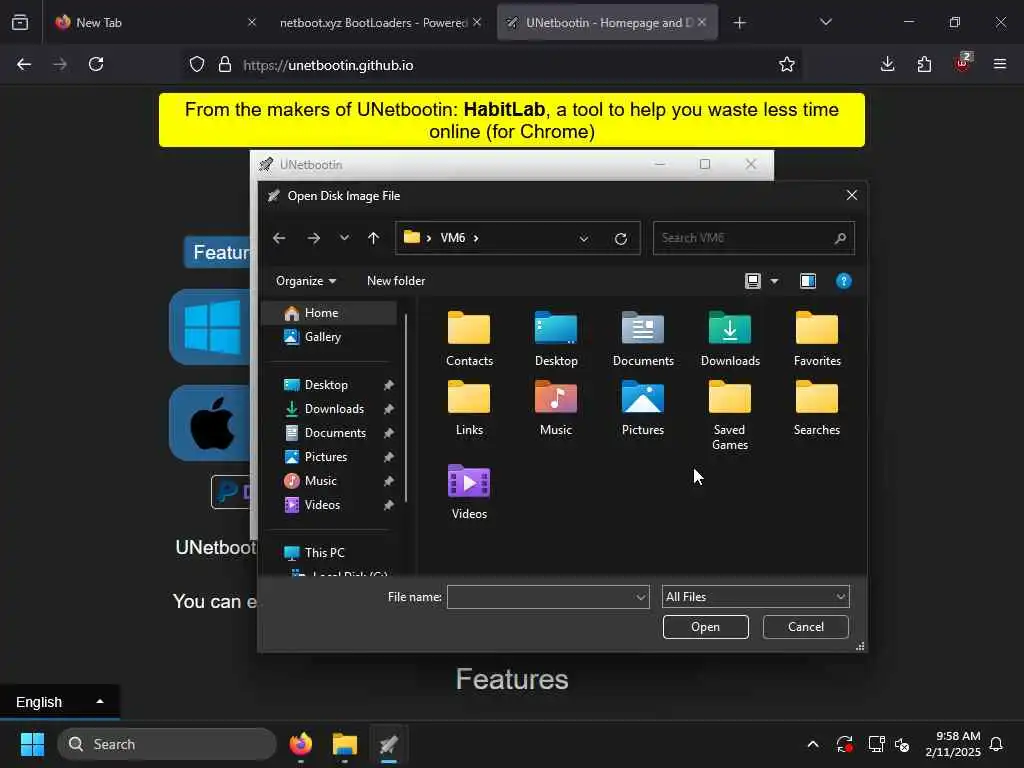Switch to netboot.xyz BootLoaders tab
The width and height of the screenshot is (1024, 768).
pyautogui.click(x=381, y=22)
